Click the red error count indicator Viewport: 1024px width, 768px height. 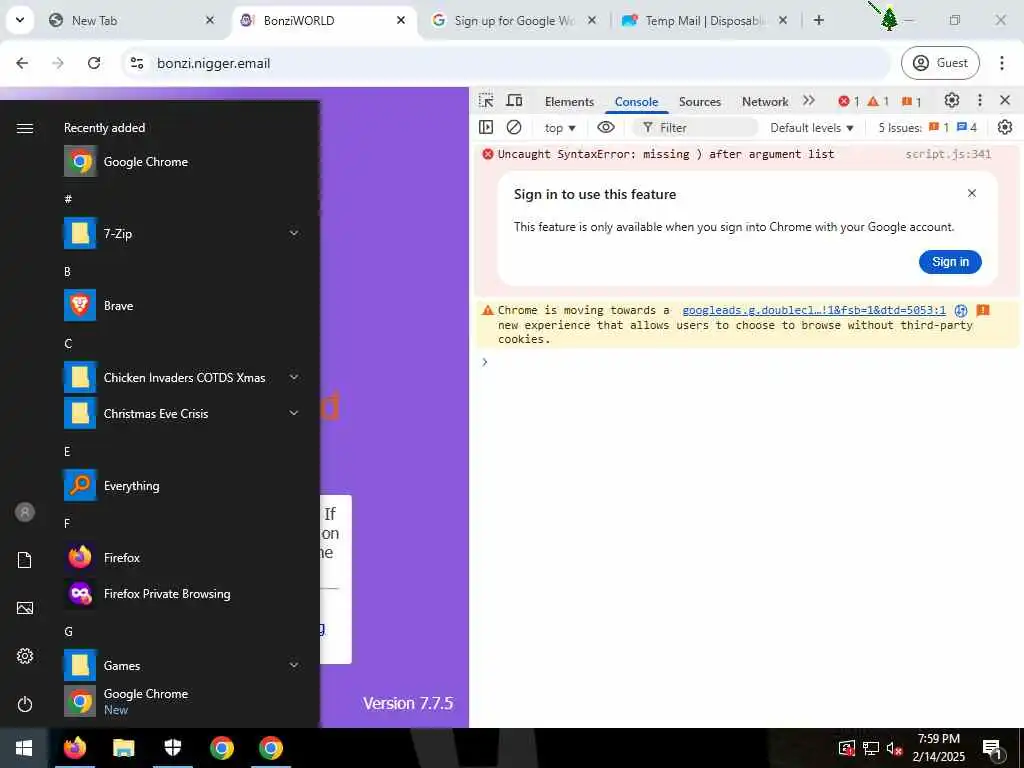849,101
